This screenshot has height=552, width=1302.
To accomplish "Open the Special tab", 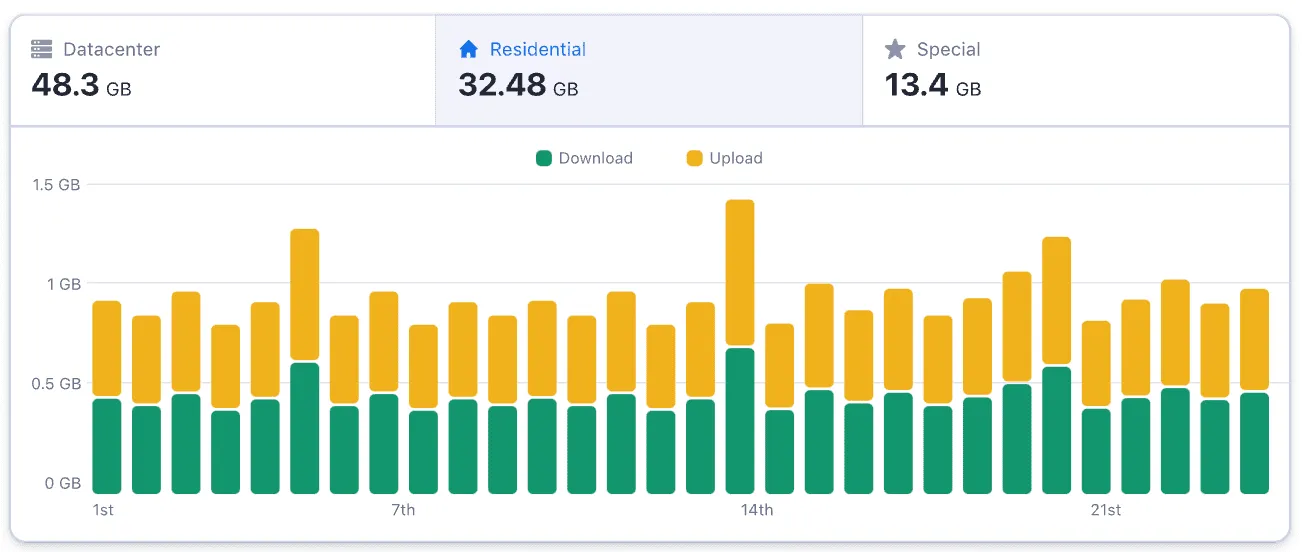I will pyautogui.click(x=1075, y=70).
